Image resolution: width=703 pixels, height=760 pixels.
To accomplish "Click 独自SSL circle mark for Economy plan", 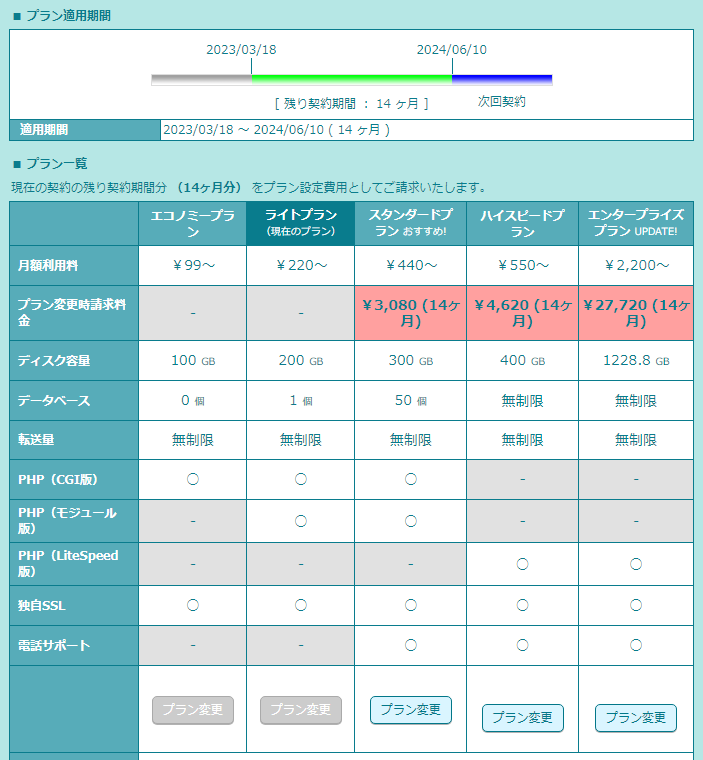I will (x=193, y=605).
